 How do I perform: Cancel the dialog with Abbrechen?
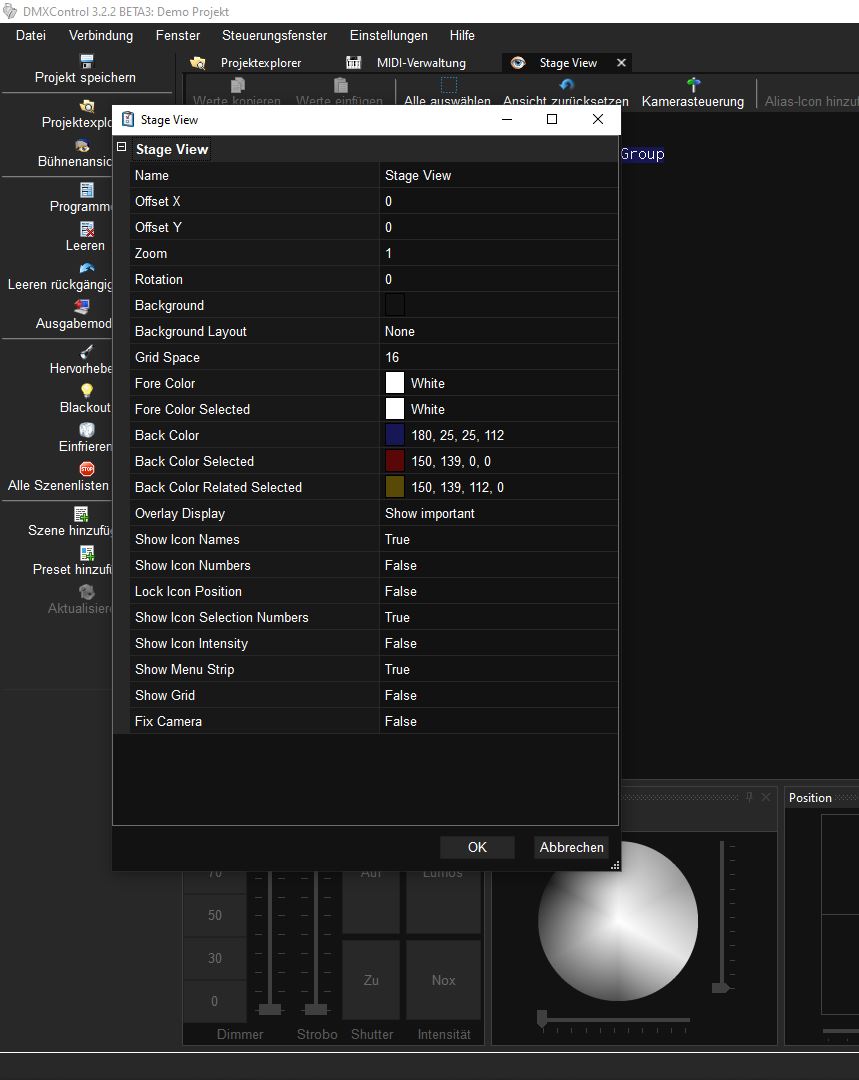pyautogui.click(x=571, y=847)
